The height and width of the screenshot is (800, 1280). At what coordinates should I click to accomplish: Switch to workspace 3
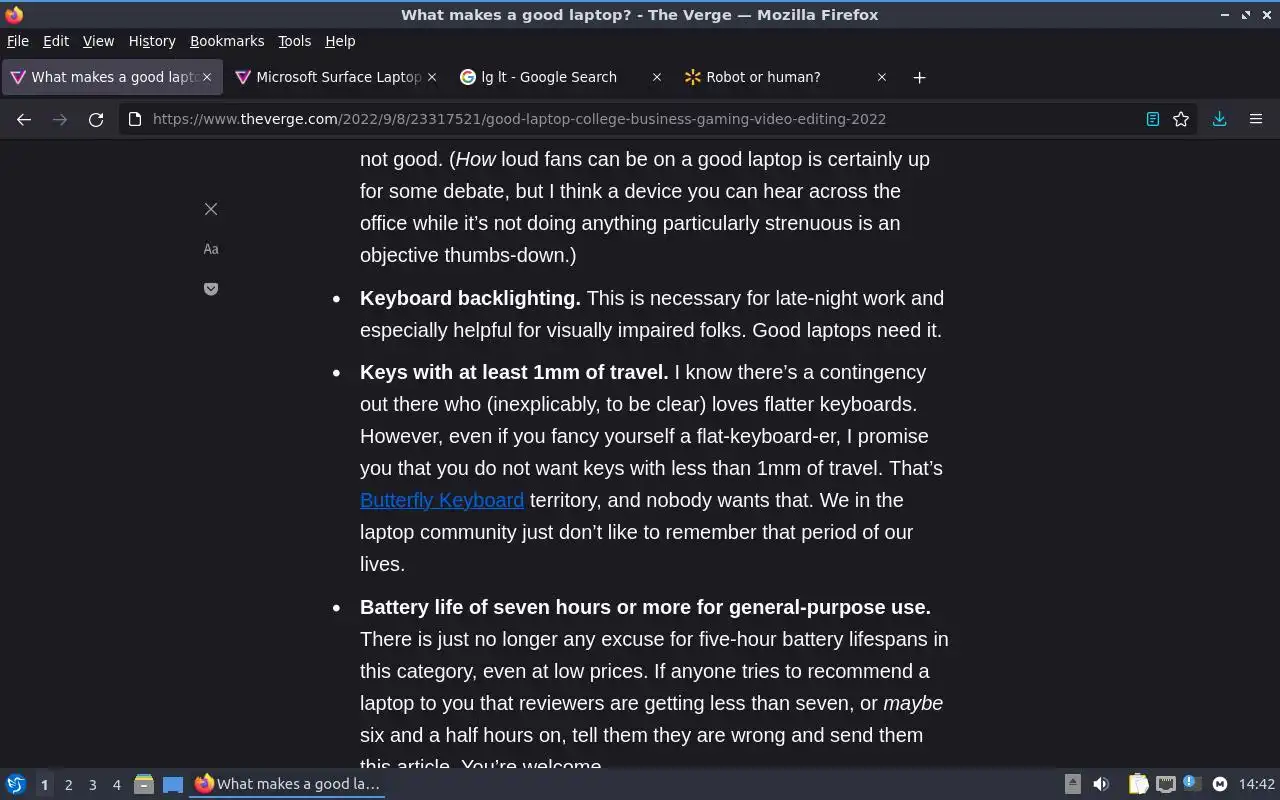tap(92, 785)
